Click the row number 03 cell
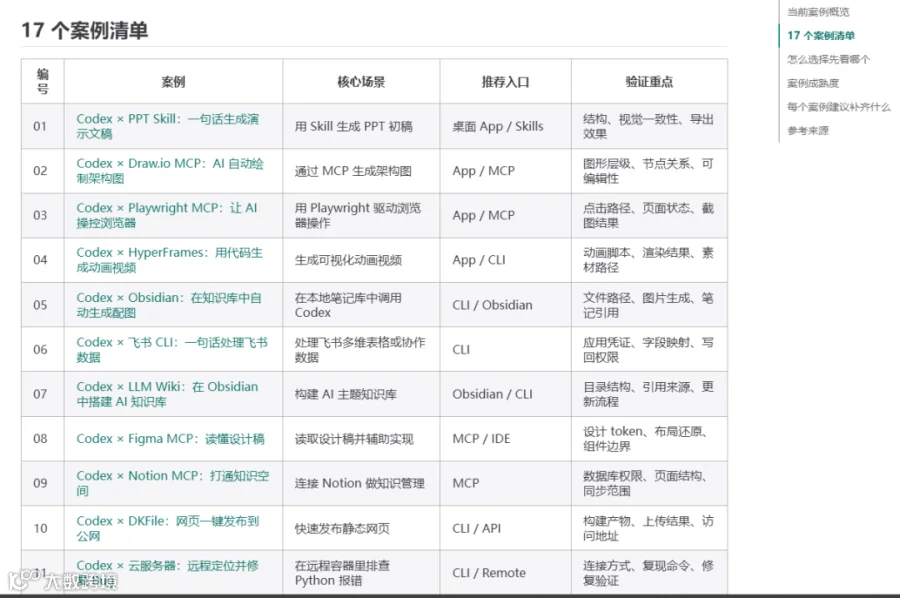The width and height of the screenshot is (900, 598). coord(42,215)
